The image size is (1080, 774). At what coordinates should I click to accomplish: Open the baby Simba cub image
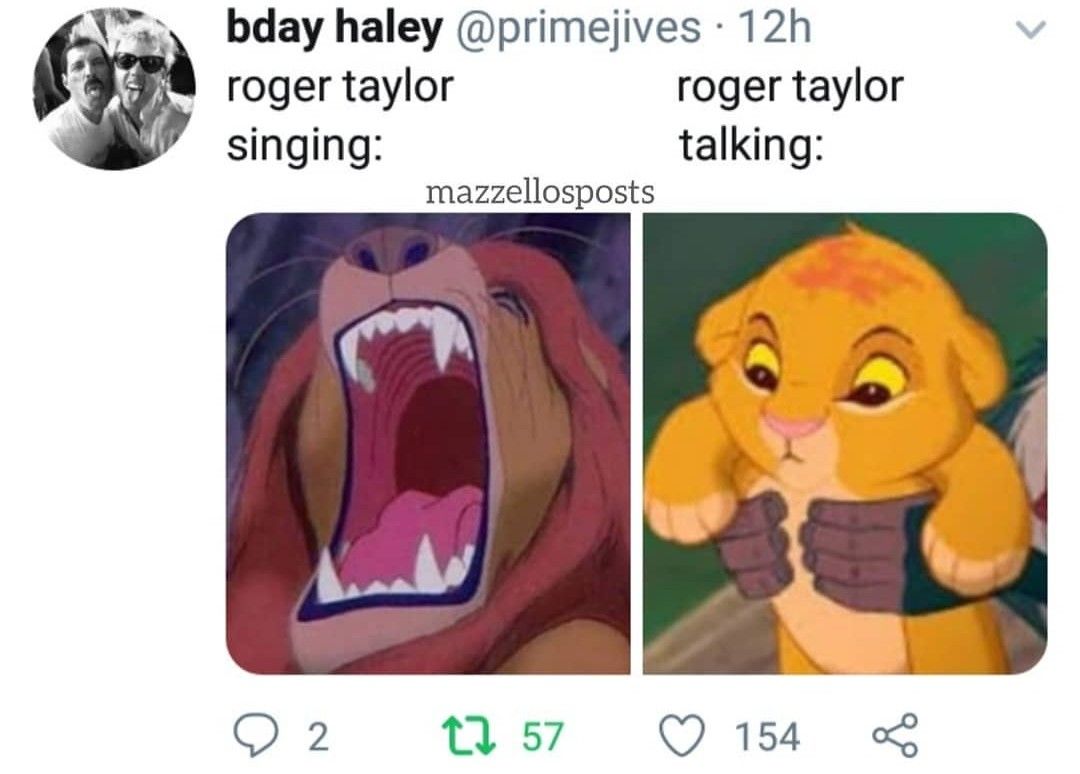tap(845, 443)
